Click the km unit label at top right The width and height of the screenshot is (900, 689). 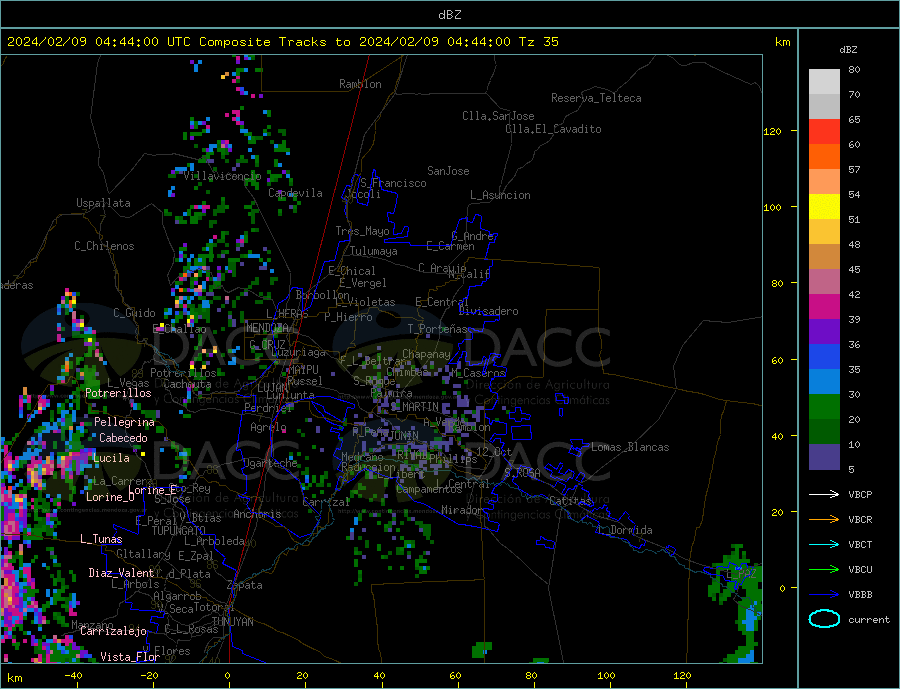point(782,42)
